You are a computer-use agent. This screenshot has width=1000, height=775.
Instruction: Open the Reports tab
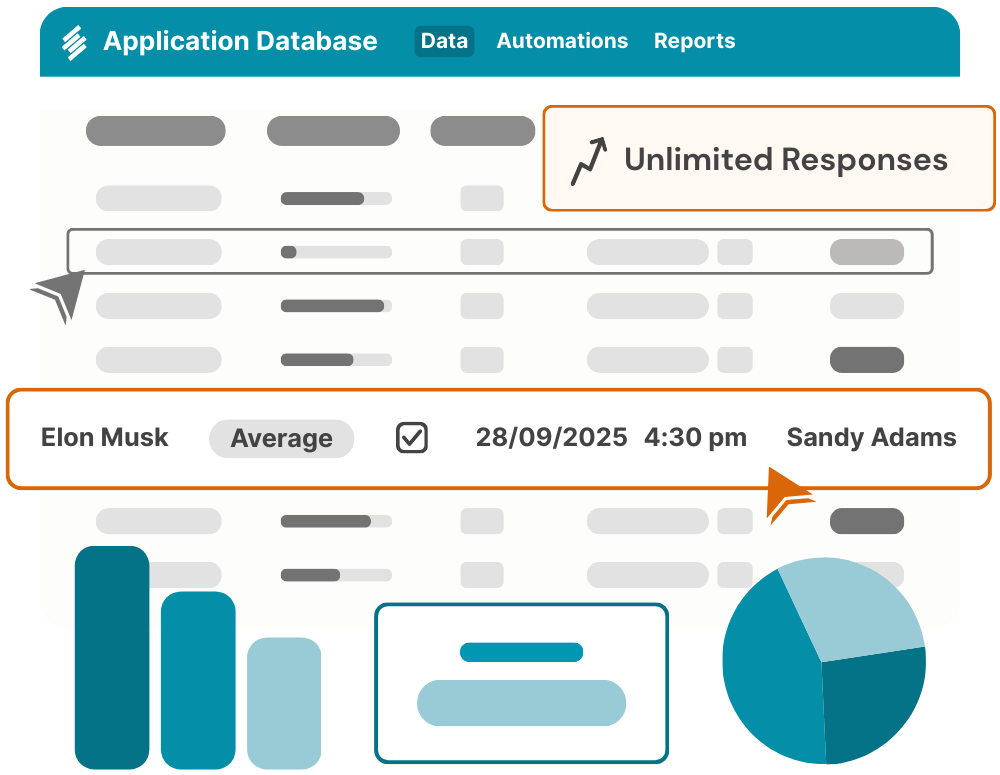[694, 41]
